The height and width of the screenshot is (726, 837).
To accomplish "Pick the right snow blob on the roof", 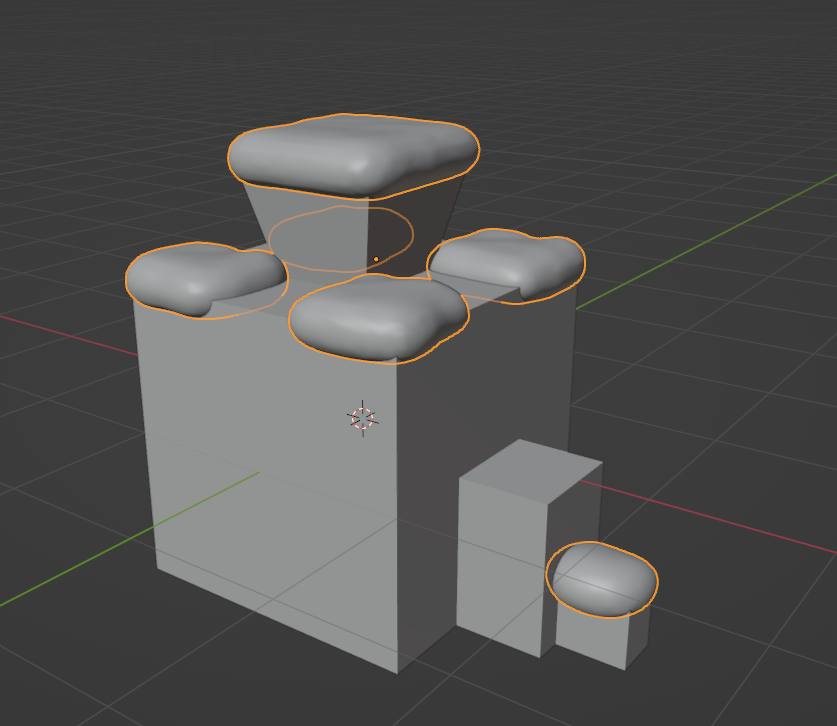I will pyautogui.click(x=507, y=262).
